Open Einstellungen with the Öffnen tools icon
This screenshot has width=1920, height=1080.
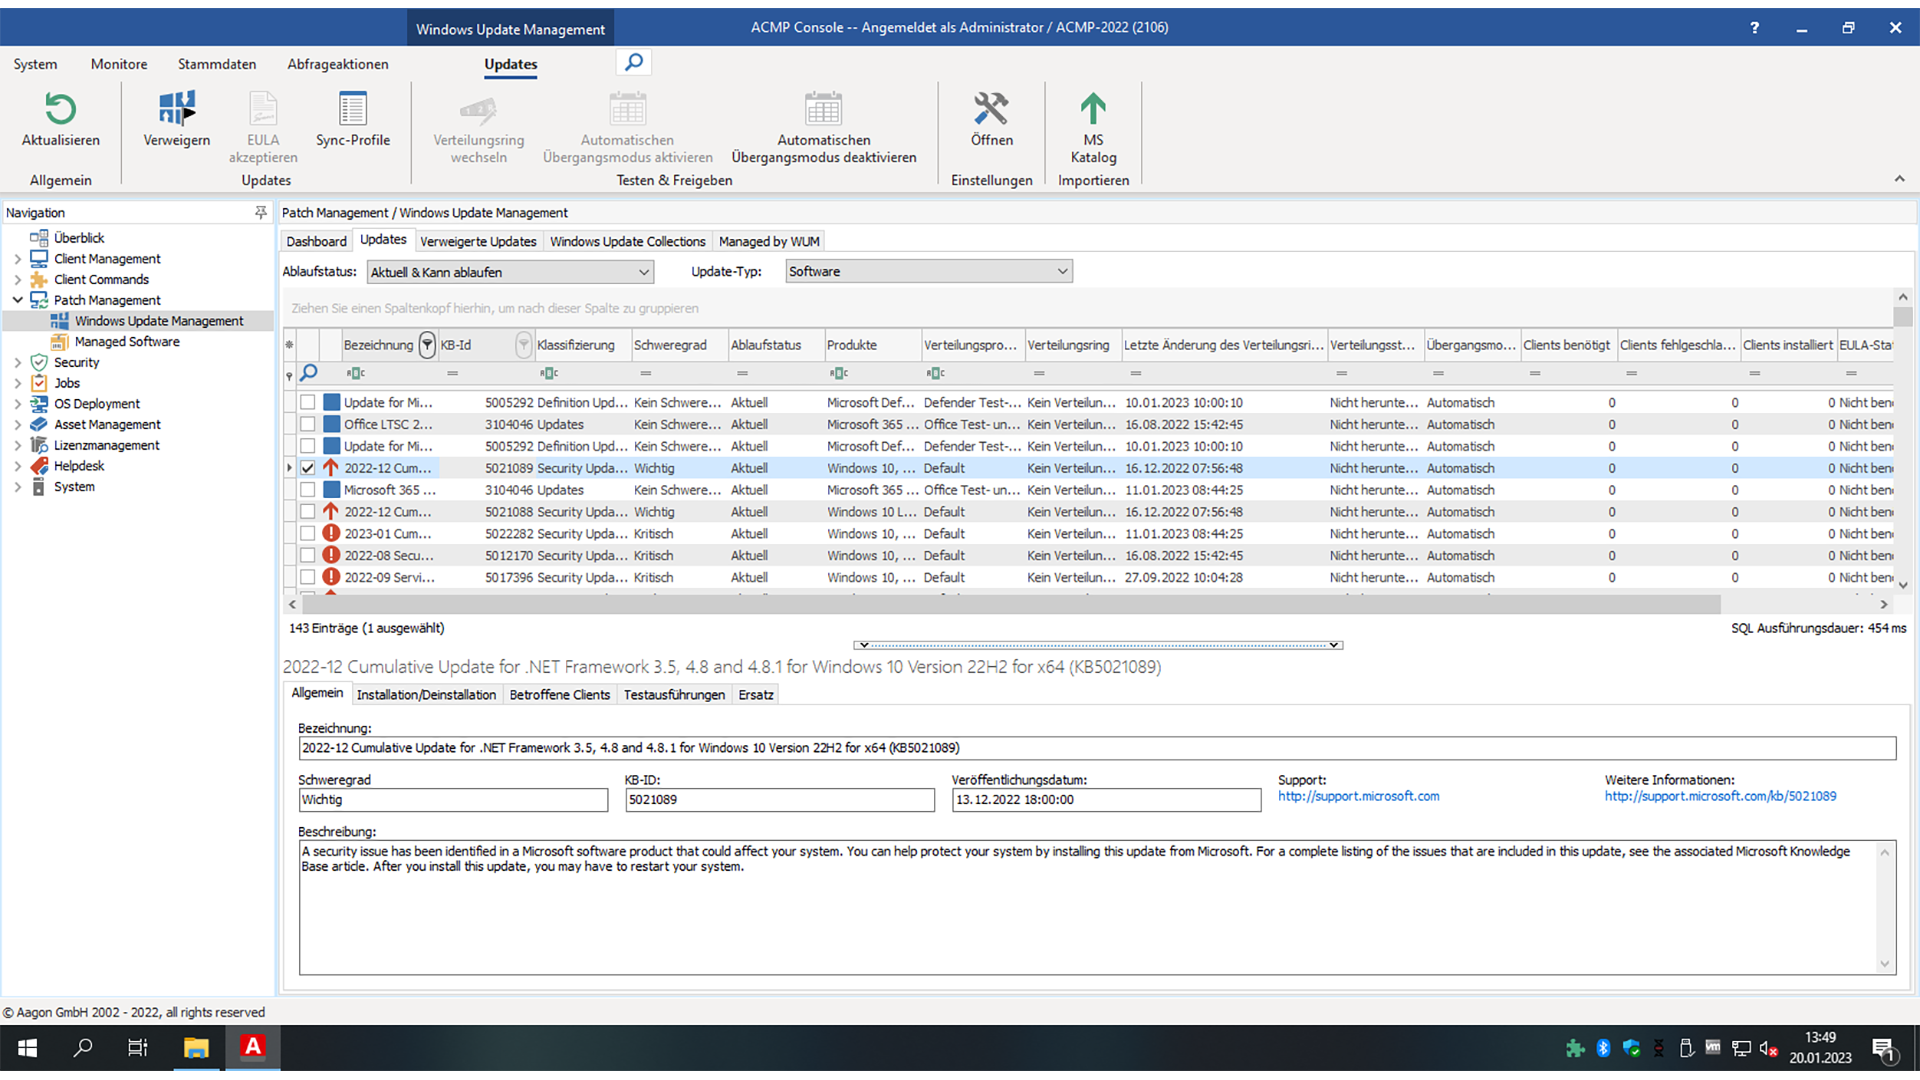991,108
